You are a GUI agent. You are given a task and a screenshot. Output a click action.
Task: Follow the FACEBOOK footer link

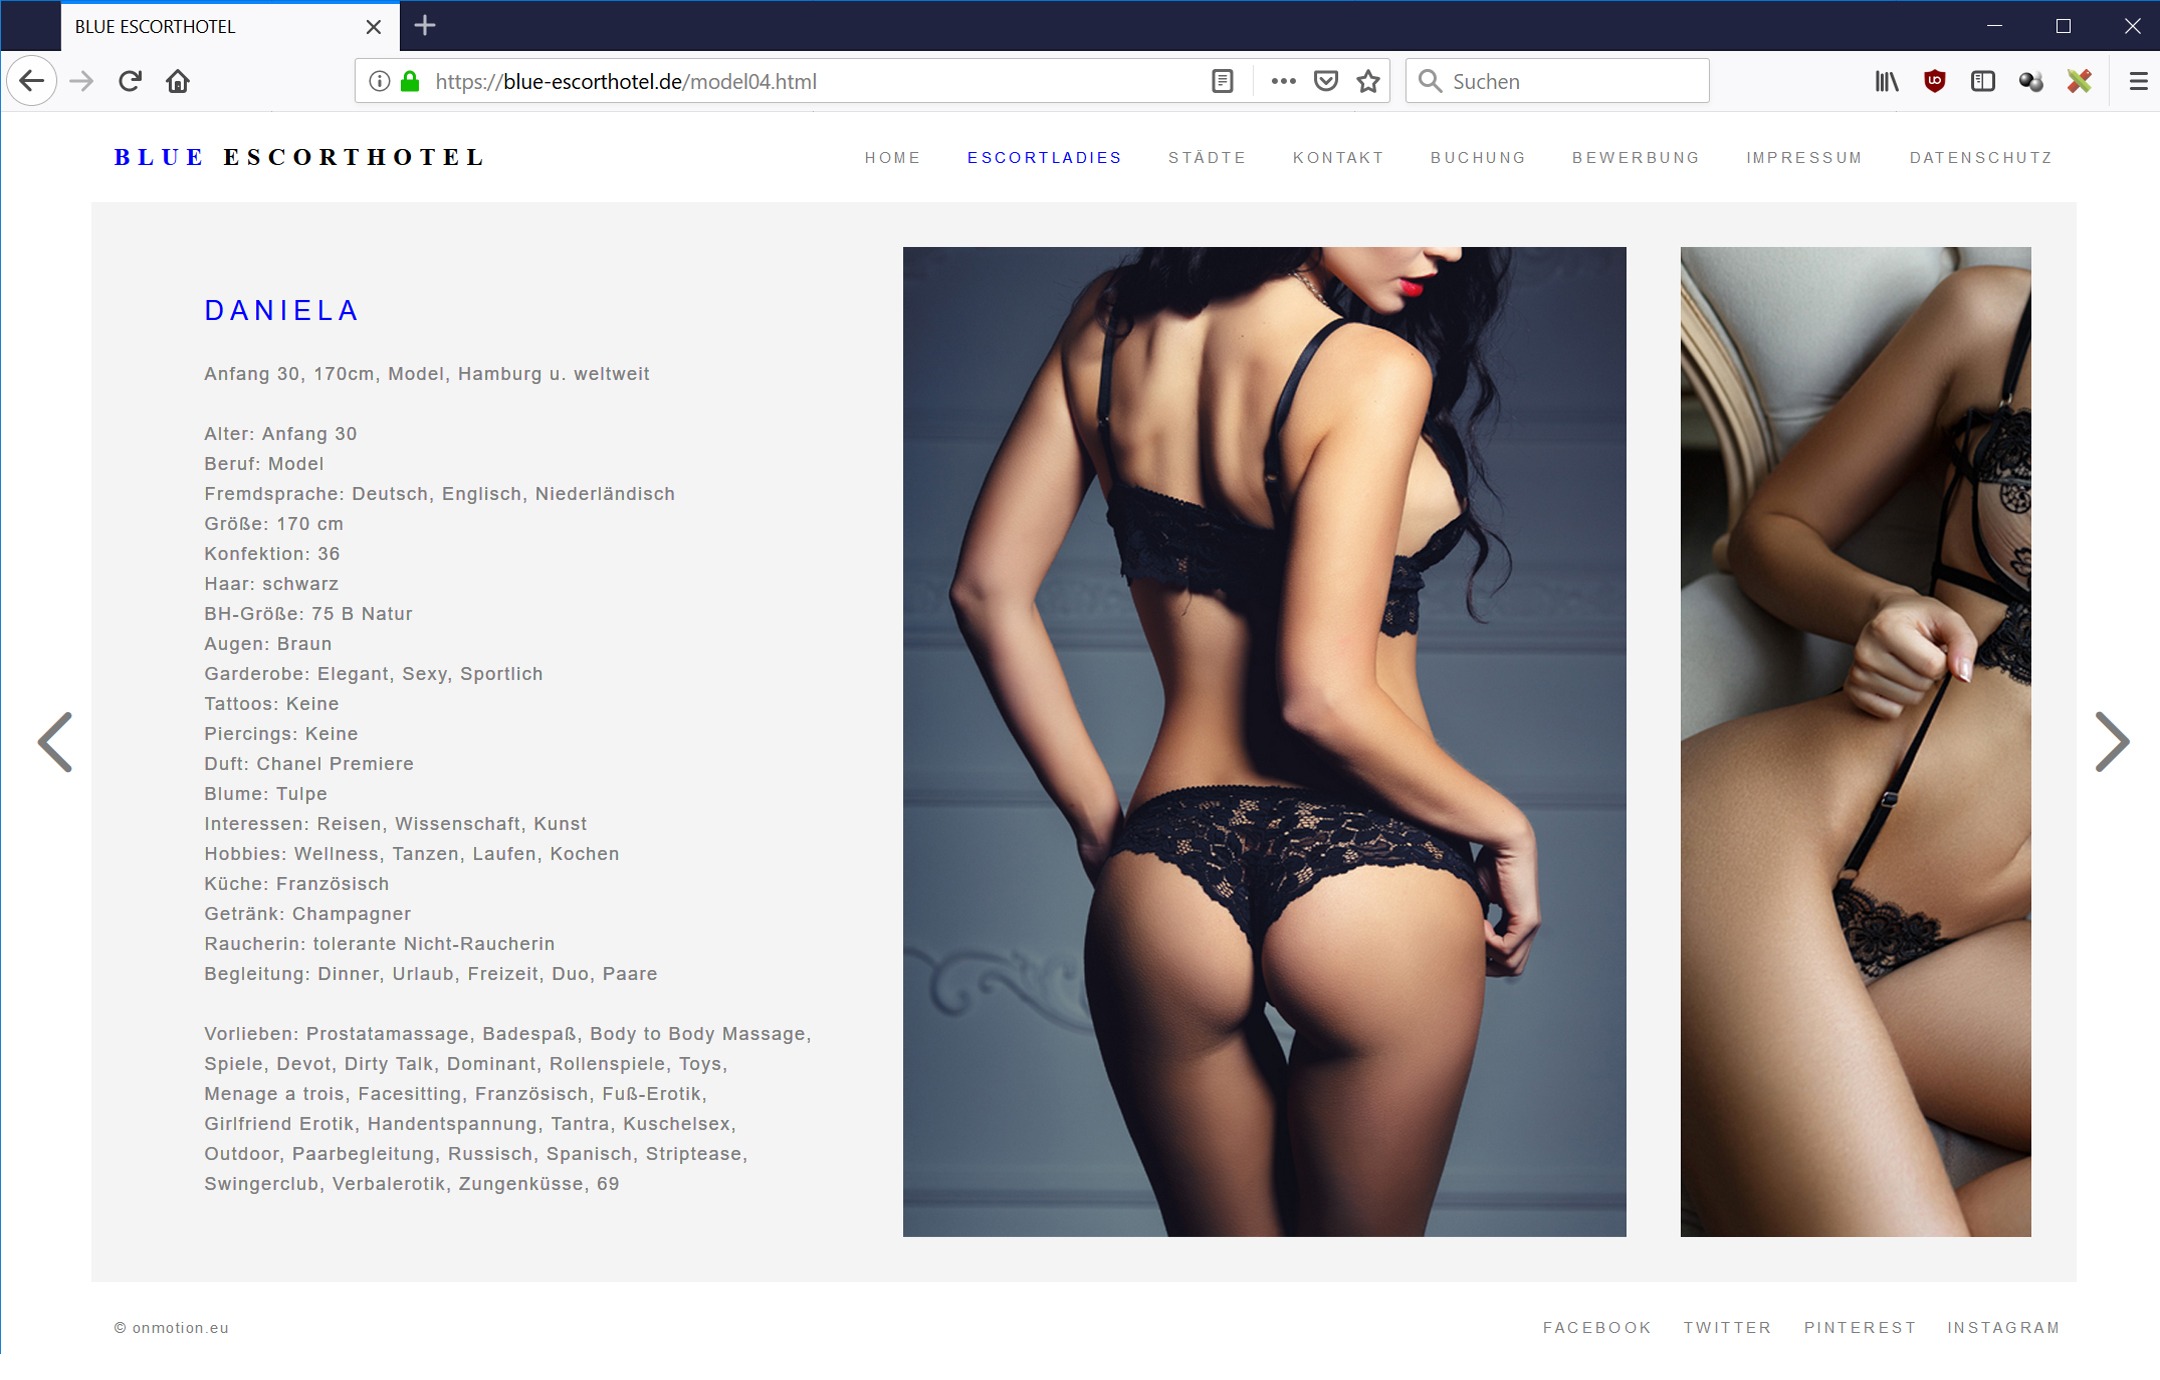(x=1597, y=1328)
